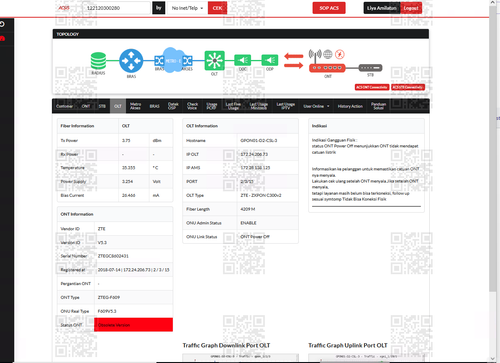Viewport: 500px width, 363px height.
Task: Click the Bias Current value 20.468
Action: point(129,195)
